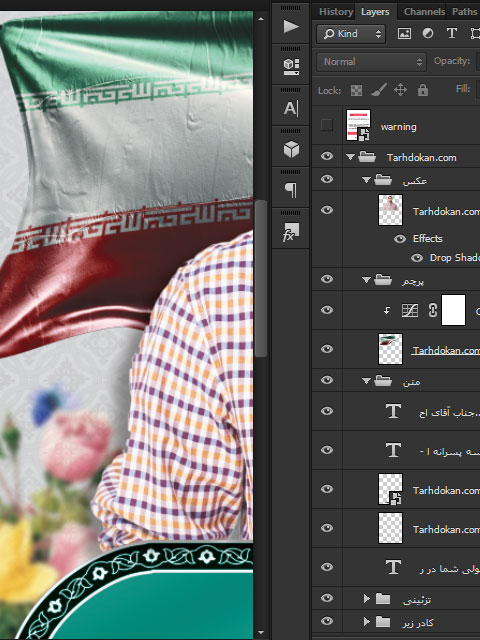Switch to the Layers tab
The image size is (480, 640).
pos(375,12)
